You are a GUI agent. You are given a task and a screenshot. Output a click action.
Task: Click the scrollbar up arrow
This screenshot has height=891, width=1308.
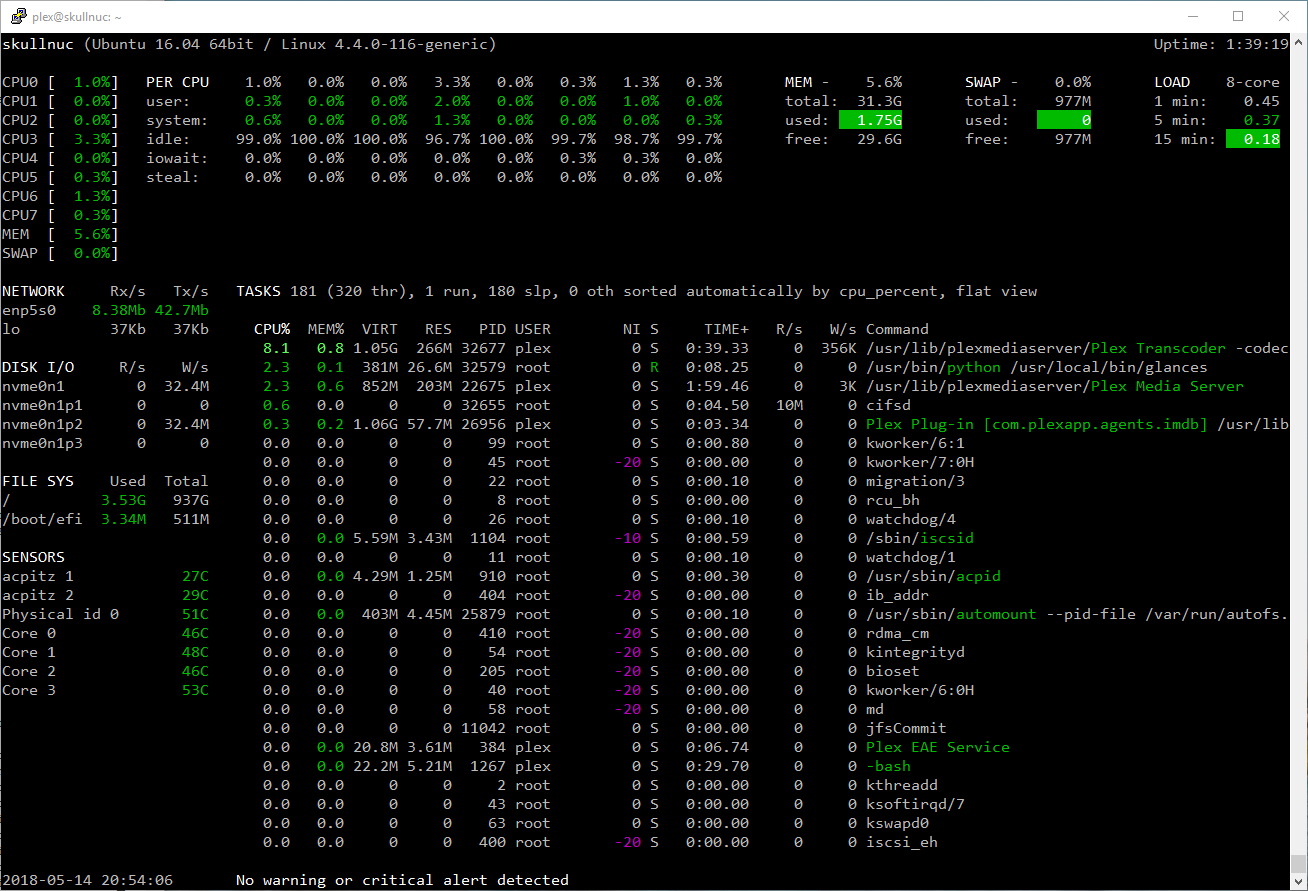tap(1298, 42)
